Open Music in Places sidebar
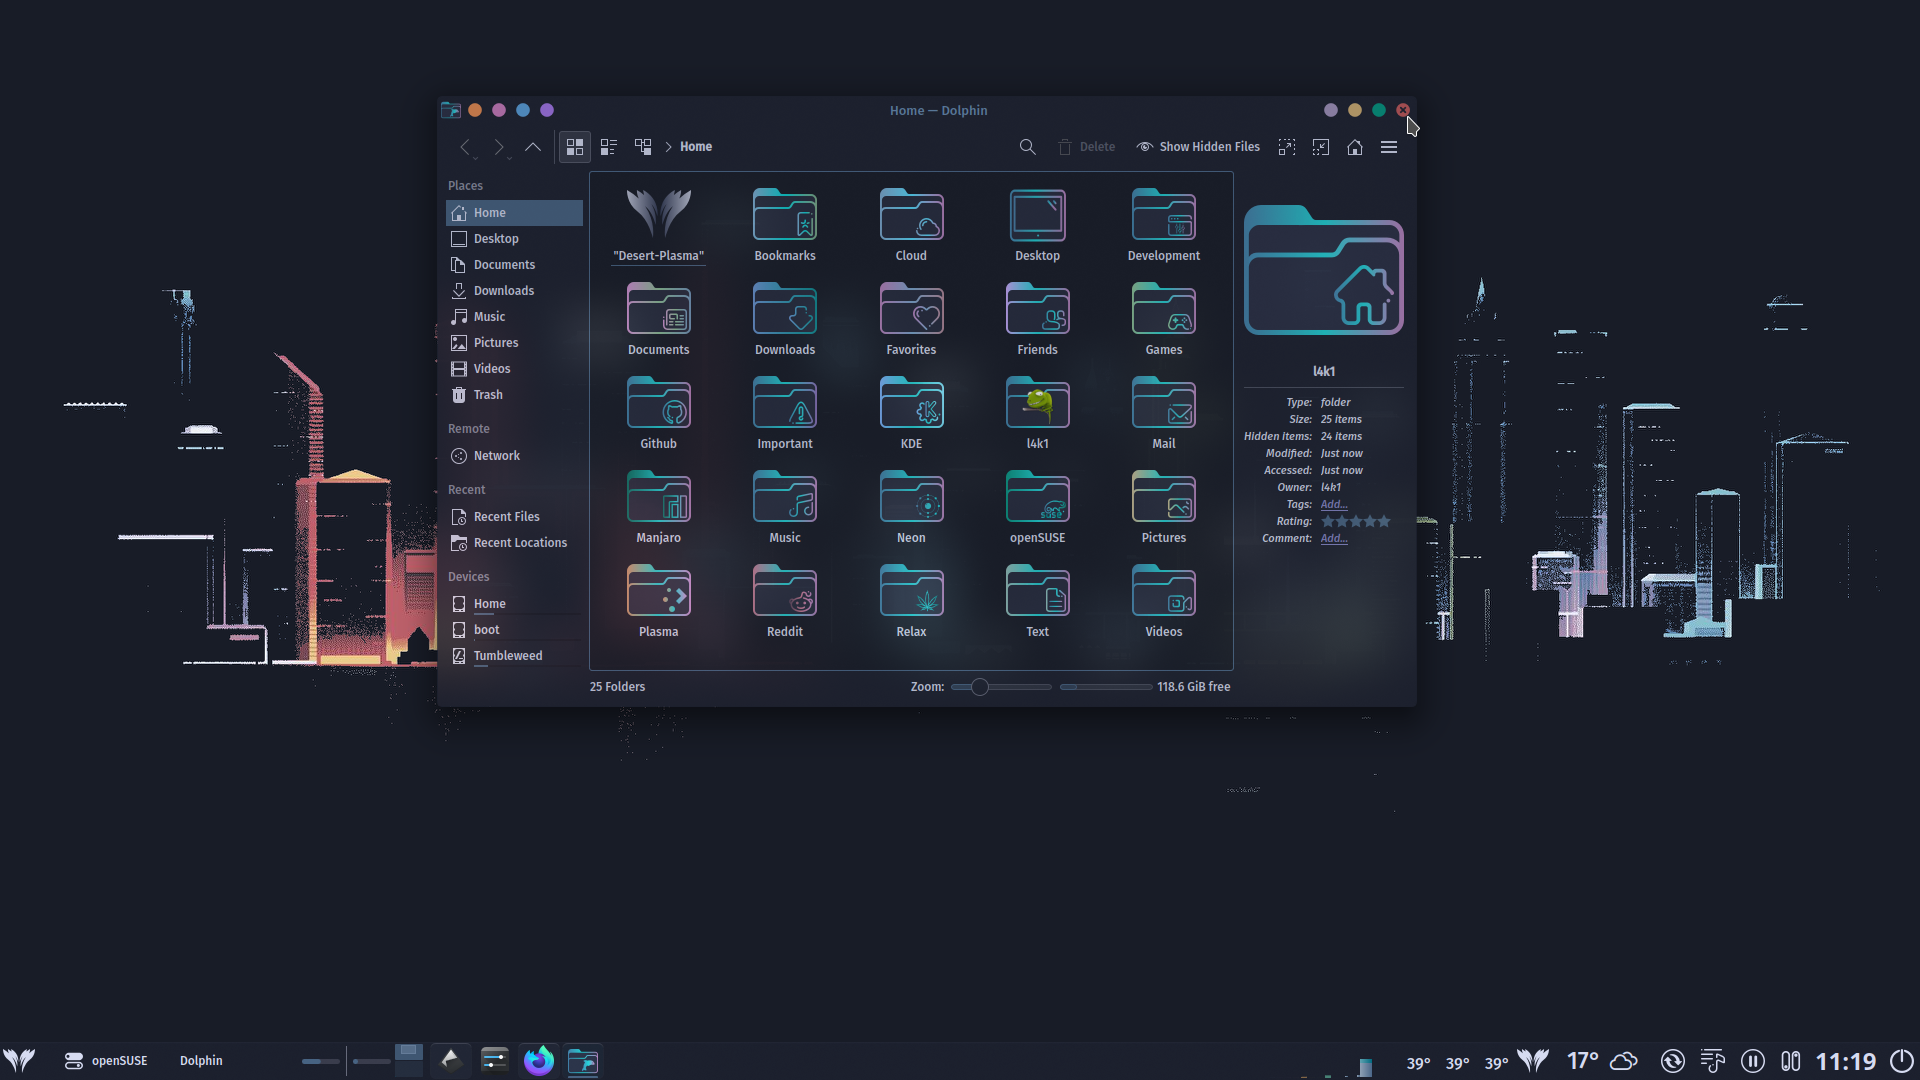The width and height of the screenshot is (1920, 1080). point(514,317)
